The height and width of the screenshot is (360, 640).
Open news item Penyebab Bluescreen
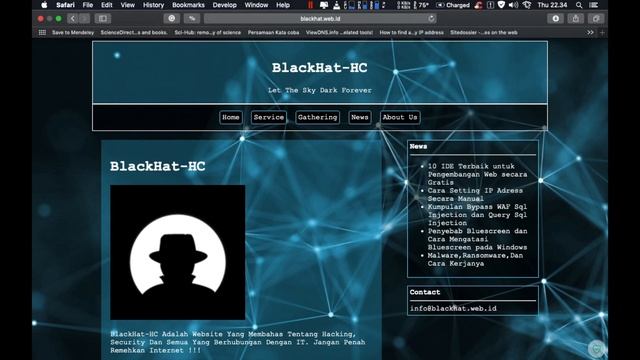pyautogui.click(x=477, y=239)
